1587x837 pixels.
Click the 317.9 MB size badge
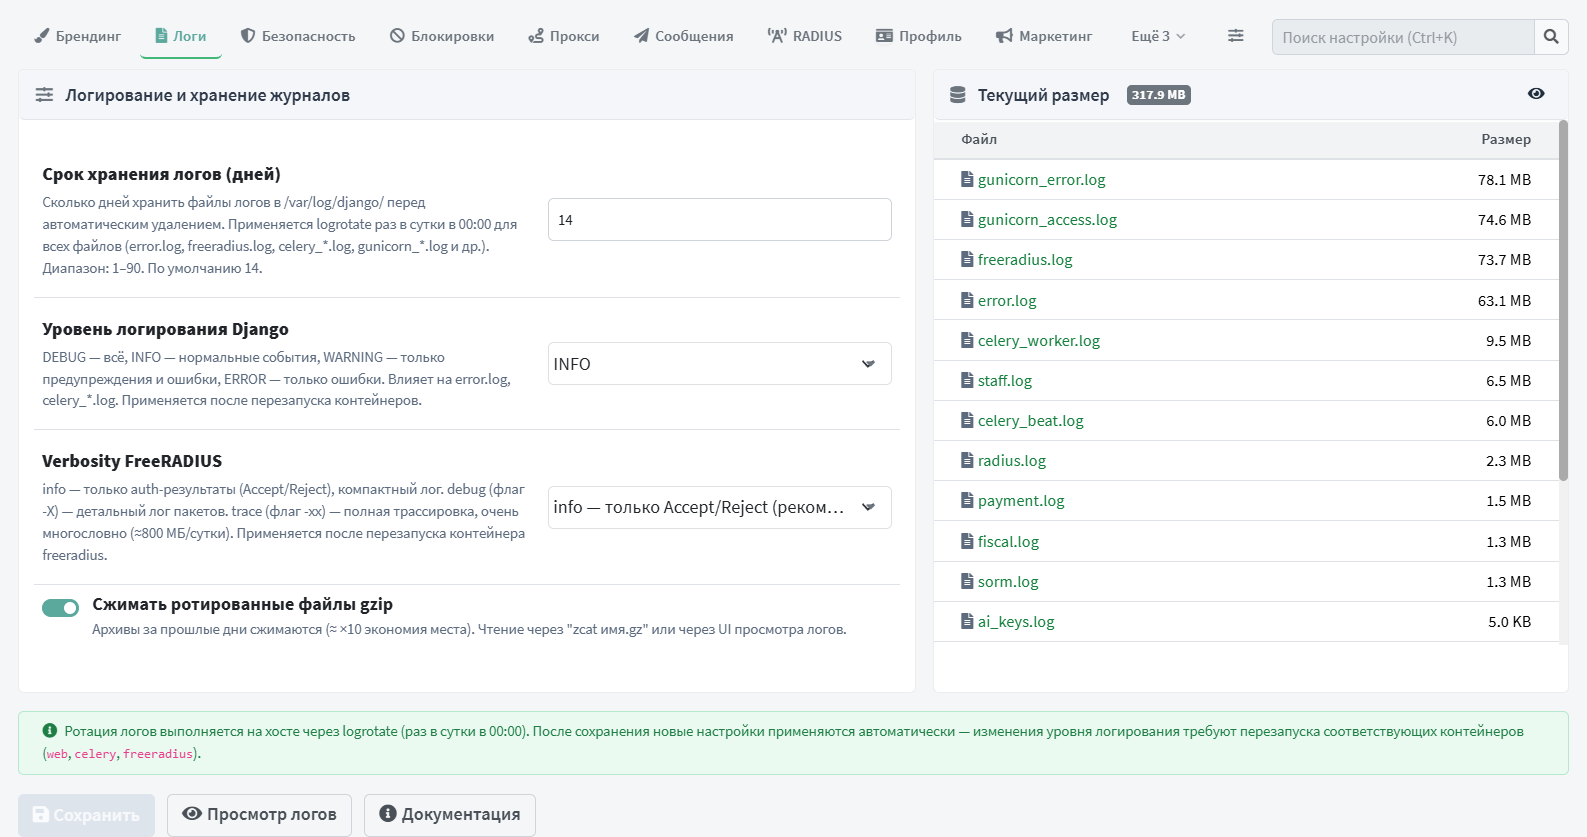click(1159, 95)
